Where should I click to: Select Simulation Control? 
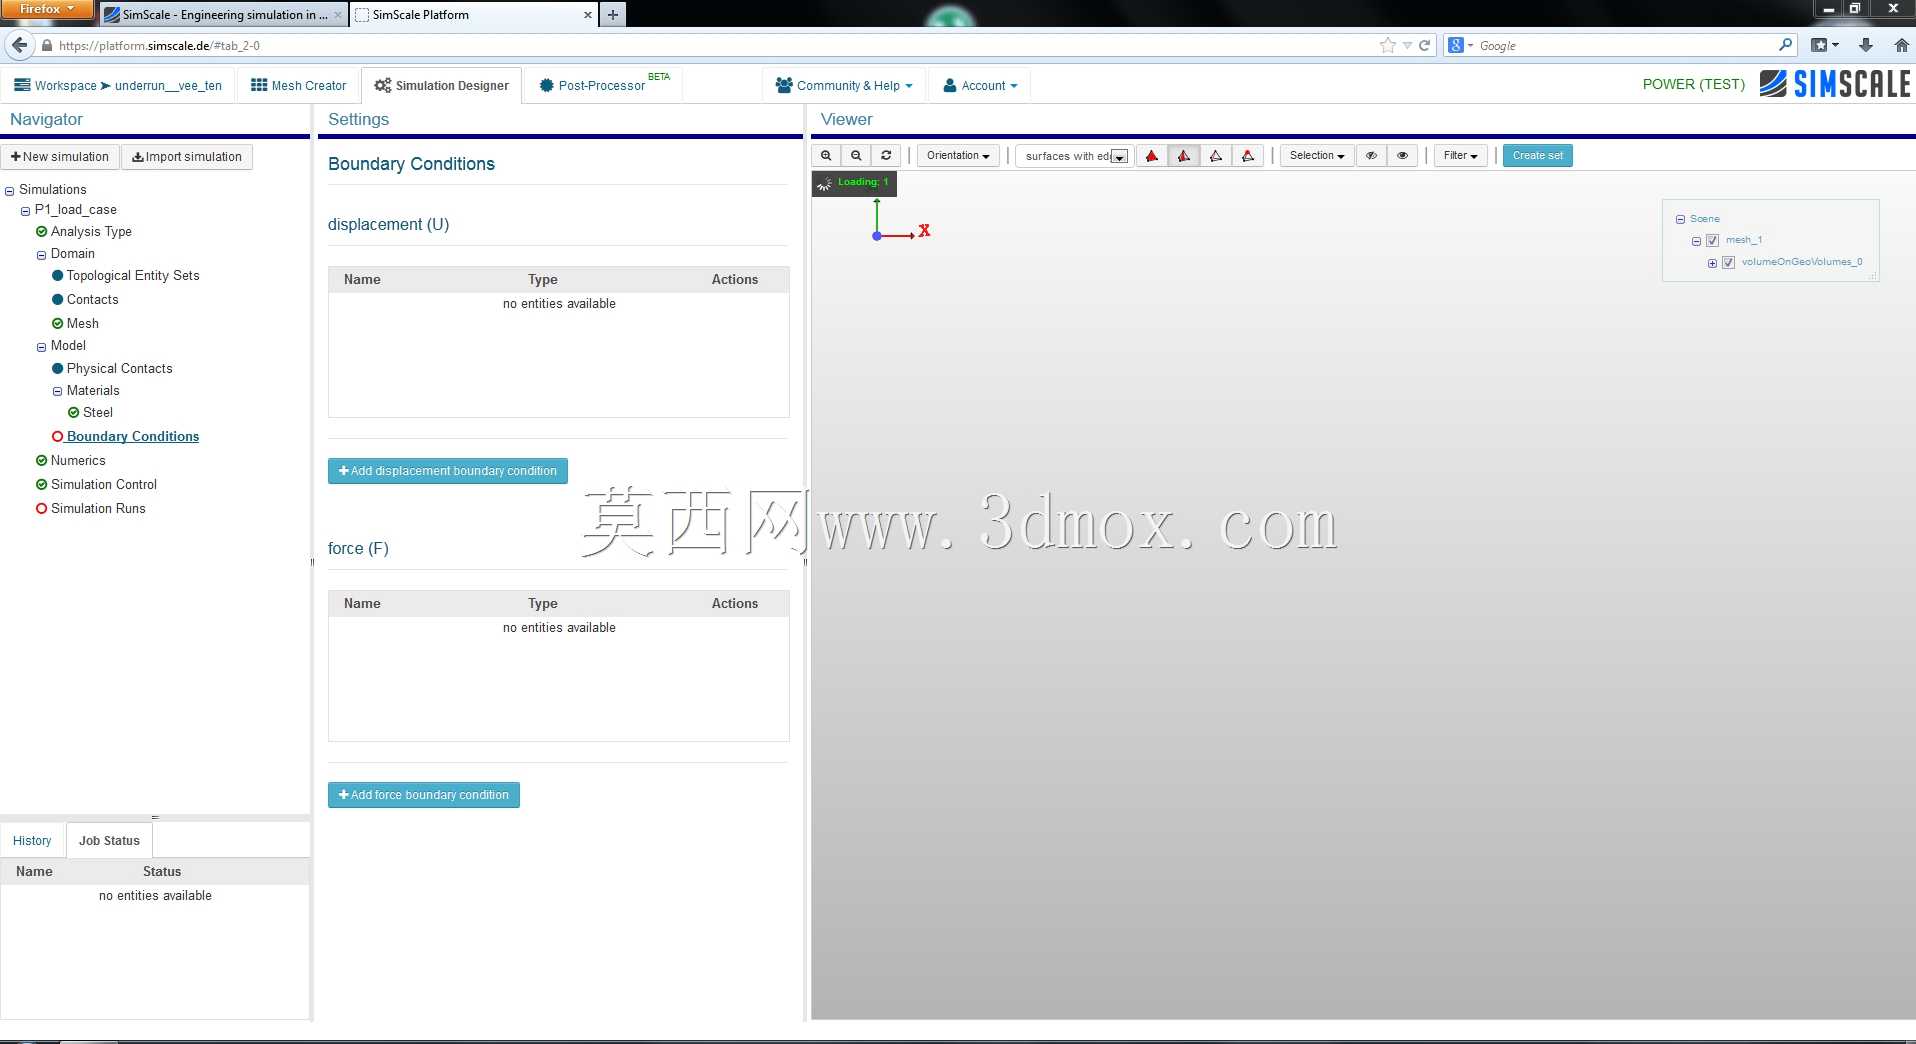[104, 485]
